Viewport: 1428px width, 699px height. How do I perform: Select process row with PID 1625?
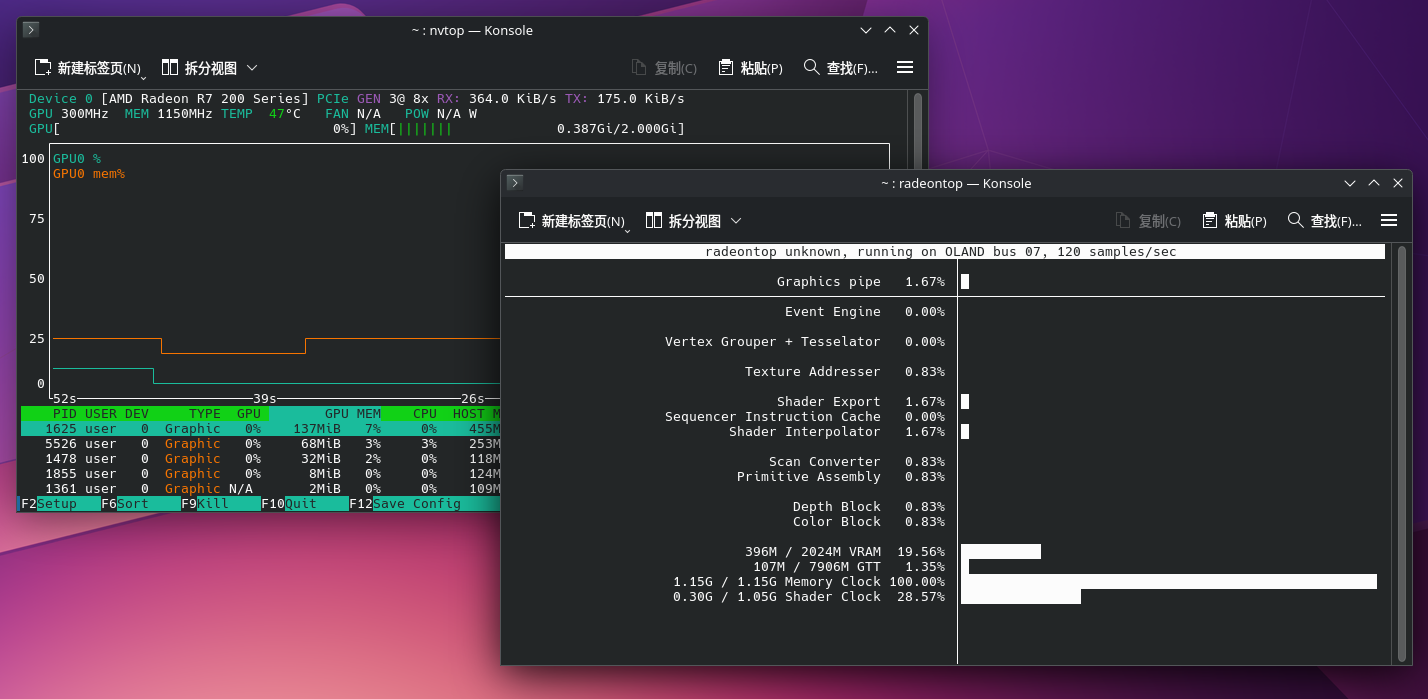(x=260, y=429)
